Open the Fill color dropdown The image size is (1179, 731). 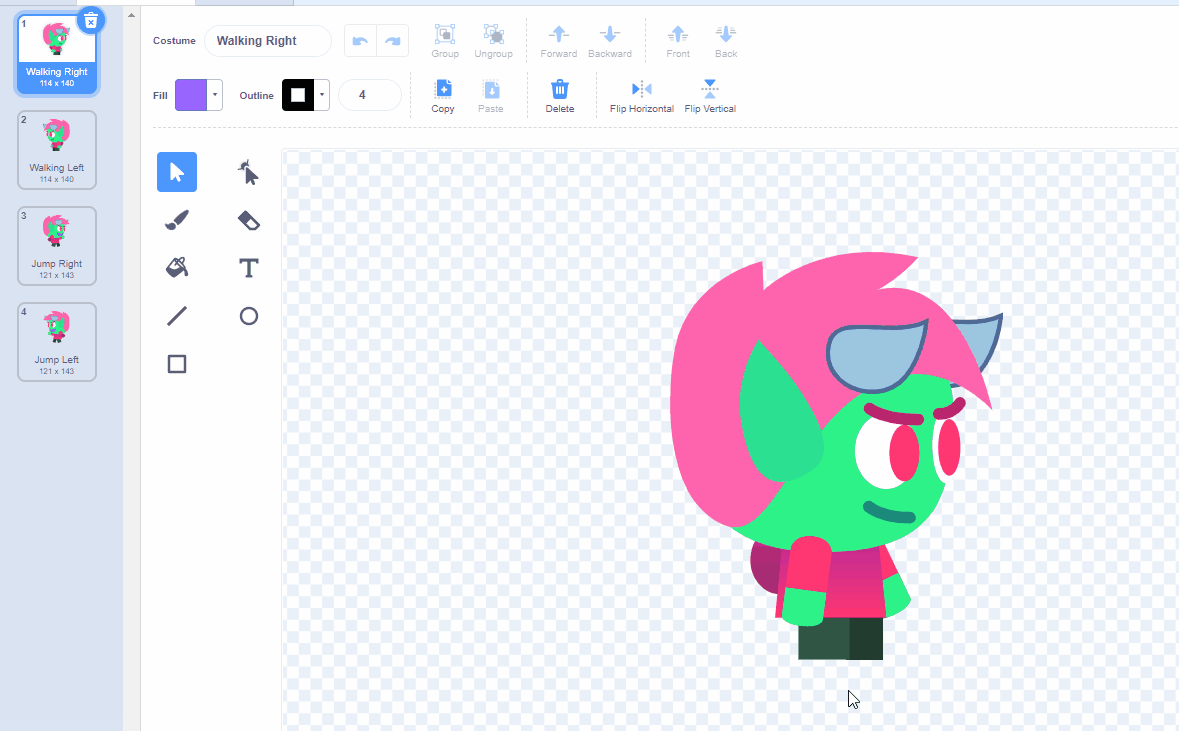point(215,96)
